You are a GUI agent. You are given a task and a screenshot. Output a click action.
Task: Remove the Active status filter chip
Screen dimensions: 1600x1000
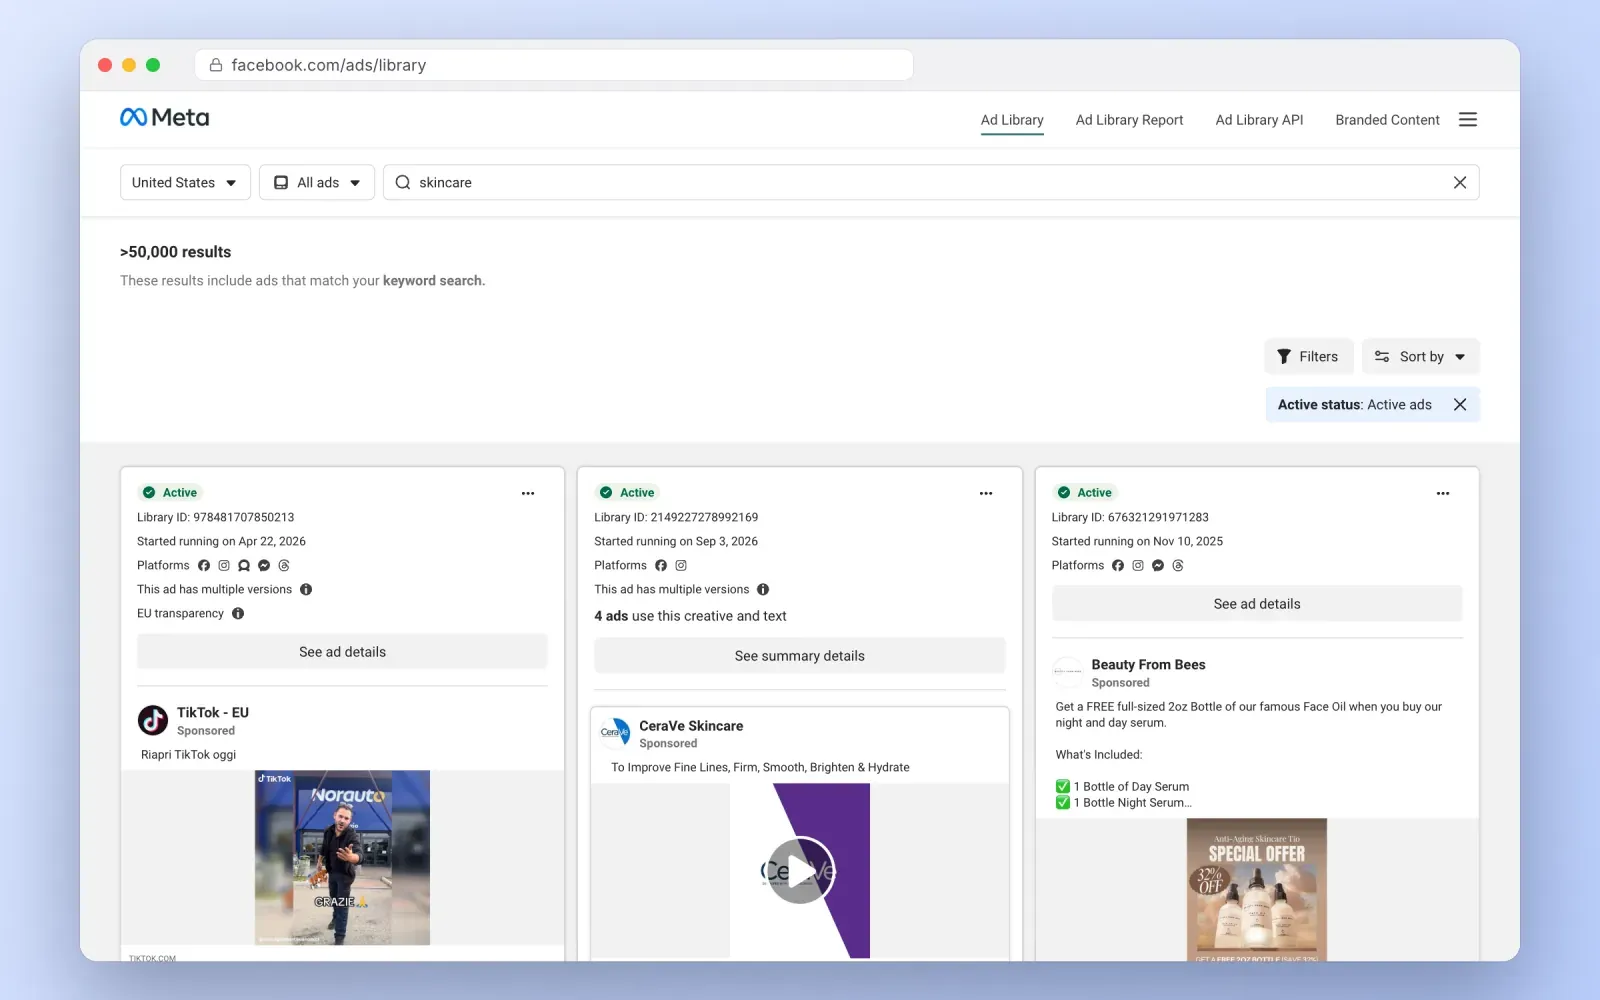1459,405
